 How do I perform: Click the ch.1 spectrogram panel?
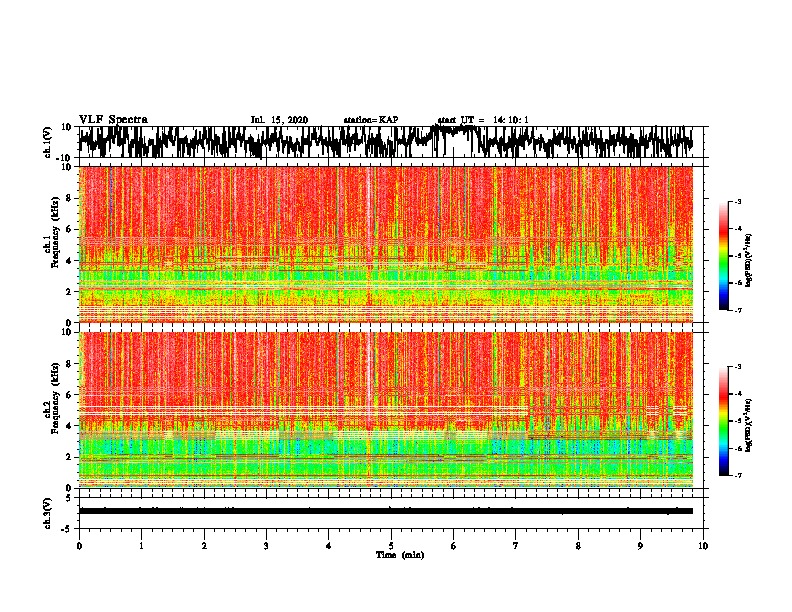click(x=385, y=244)
